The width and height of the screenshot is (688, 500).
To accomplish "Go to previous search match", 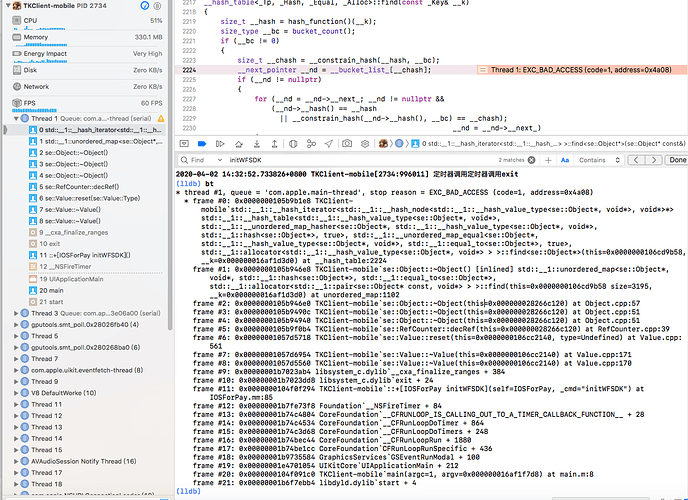I will click(x=636, y=160).
